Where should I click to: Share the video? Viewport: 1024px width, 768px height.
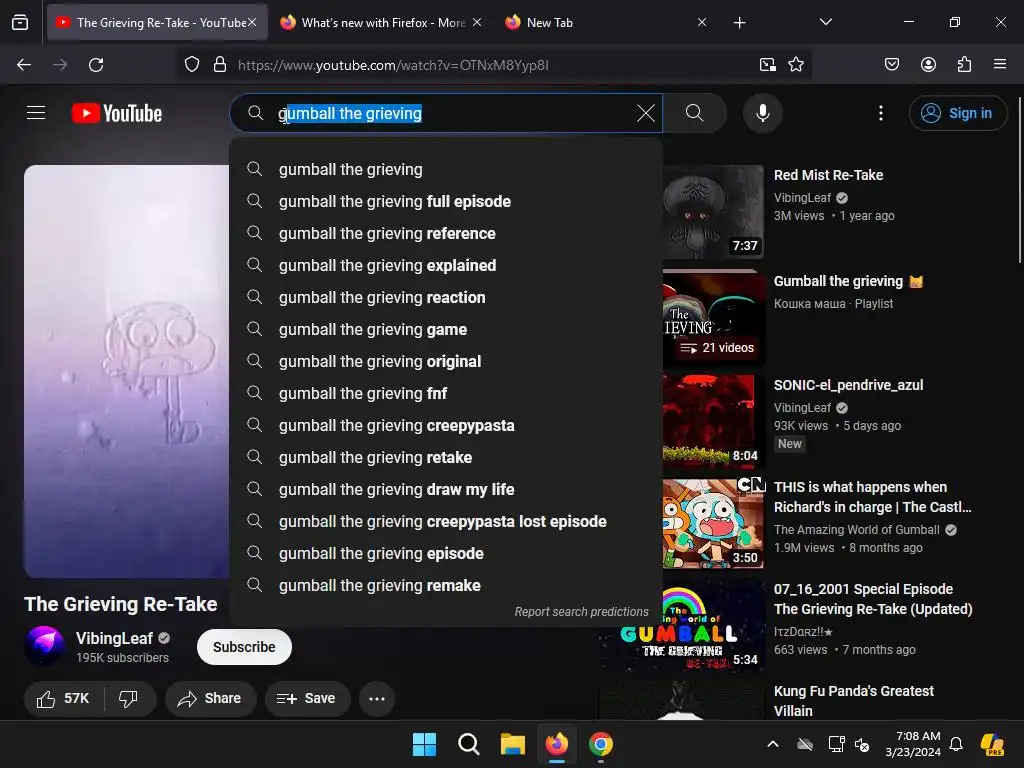pos(210,698)
